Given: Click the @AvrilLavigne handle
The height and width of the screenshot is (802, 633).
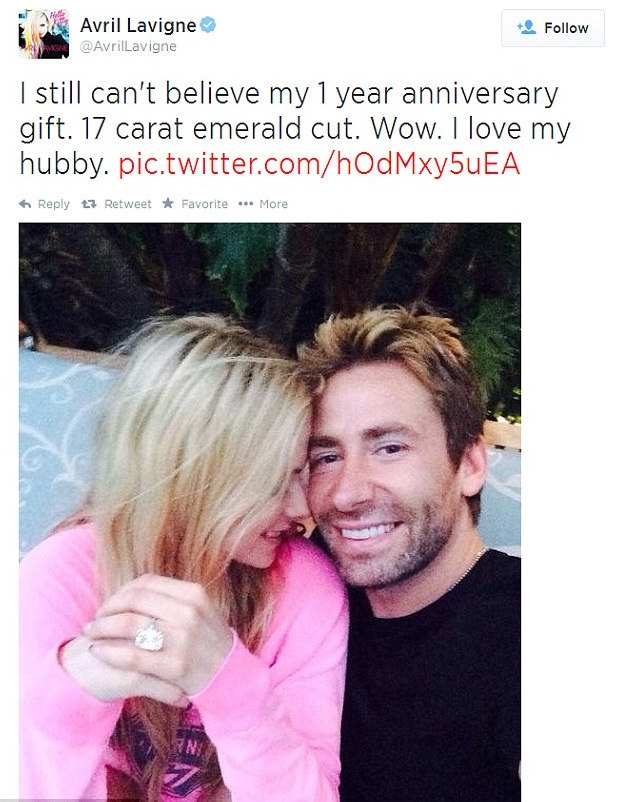Looking at the screenshot, I should click(x=128, y=46).
